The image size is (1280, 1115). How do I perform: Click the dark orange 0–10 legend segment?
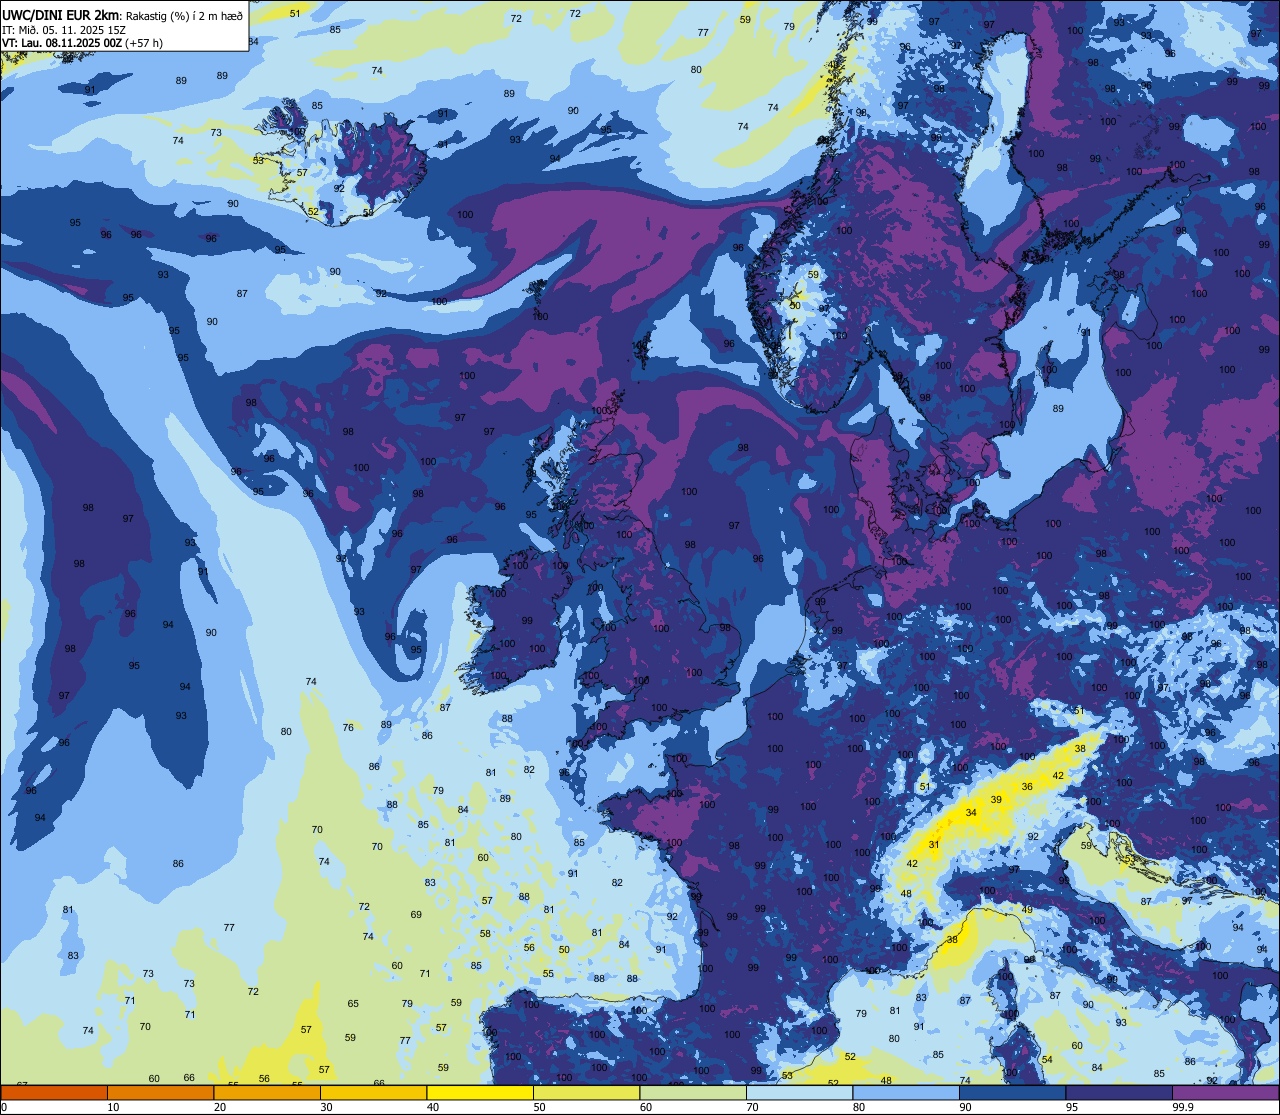point(54,1092)
